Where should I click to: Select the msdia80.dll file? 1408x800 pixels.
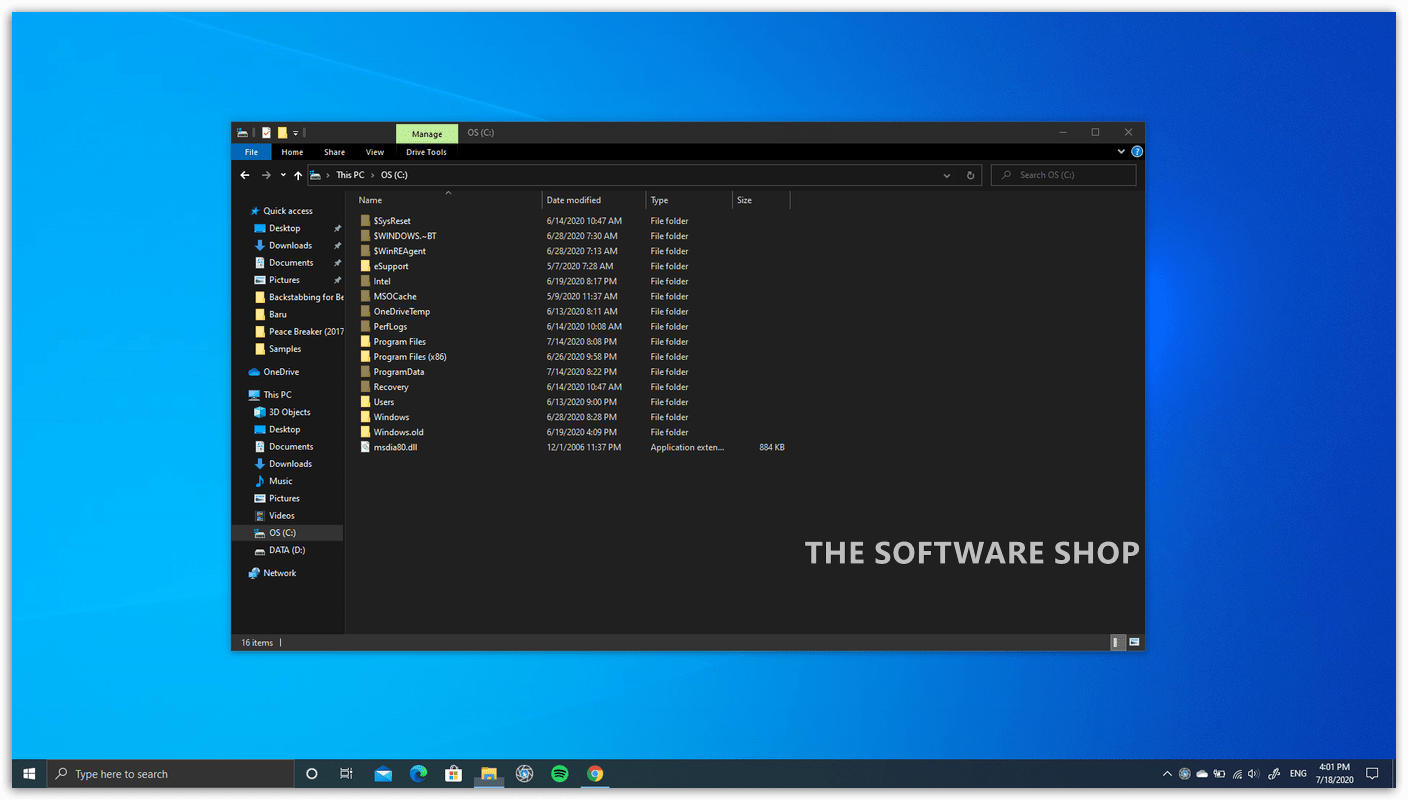click(393, 446)
